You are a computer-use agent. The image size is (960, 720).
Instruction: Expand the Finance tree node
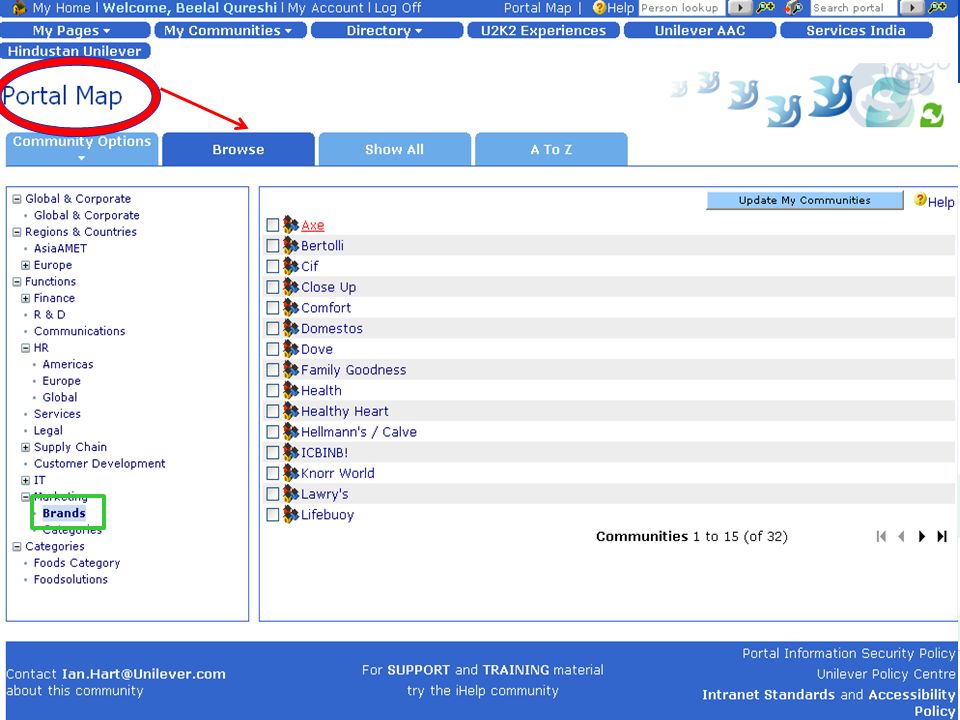pos(26,298)
